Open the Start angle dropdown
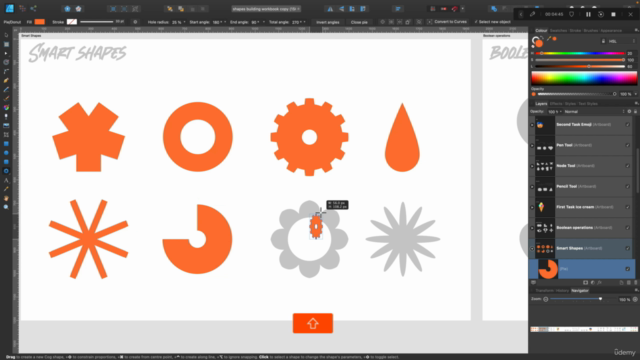The image size is (640, 360). pyautogui.click(x=225, y=22)
